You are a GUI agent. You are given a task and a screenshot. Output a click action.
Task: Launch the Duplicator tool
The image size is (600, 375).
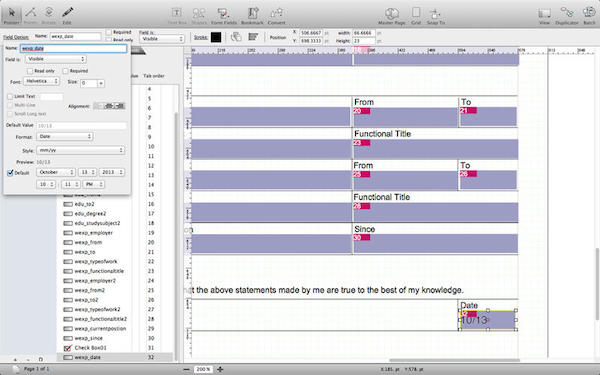coord(567,15)
